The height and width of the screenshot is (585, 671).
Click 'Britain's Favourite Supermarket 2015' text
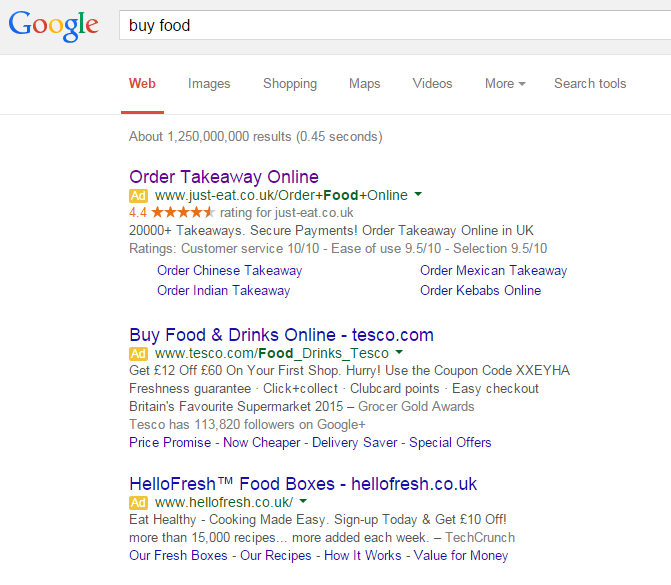(236, 407)
